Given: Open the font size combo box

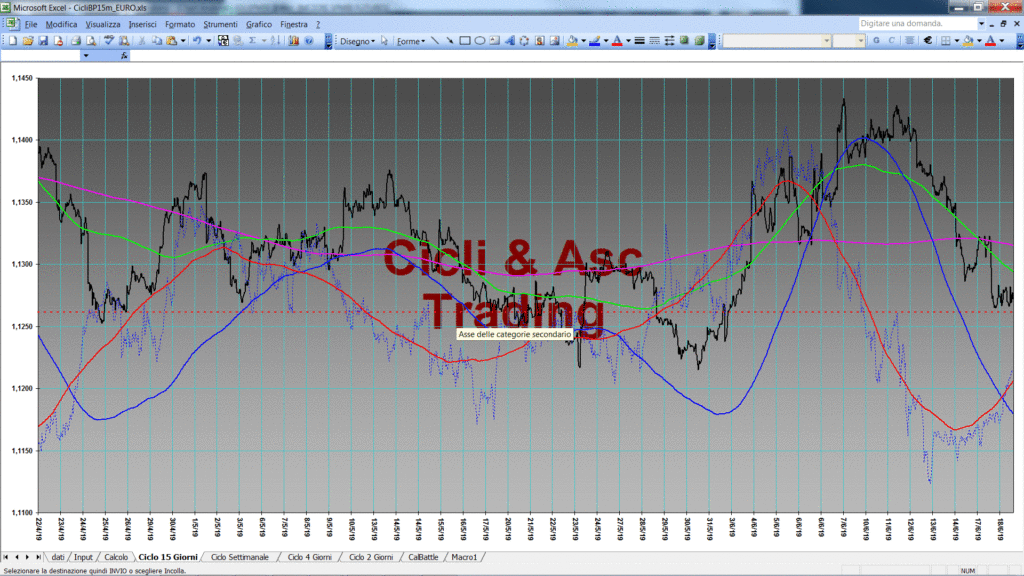Looking at the screenshot, I should pyautogui.click(x=849, y=41).
